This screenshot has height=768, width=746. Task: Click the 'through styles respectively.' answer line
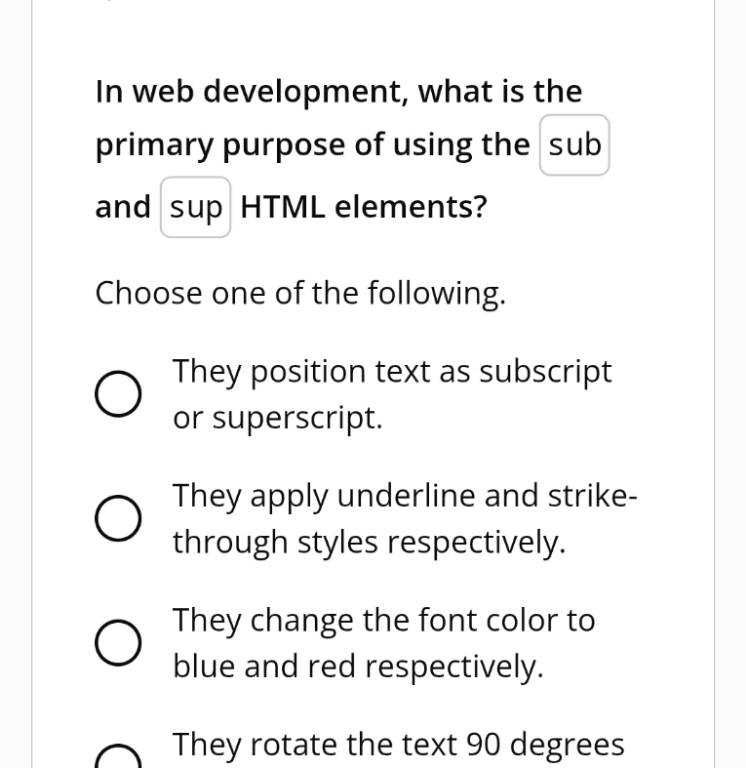[x=369, y=543]
